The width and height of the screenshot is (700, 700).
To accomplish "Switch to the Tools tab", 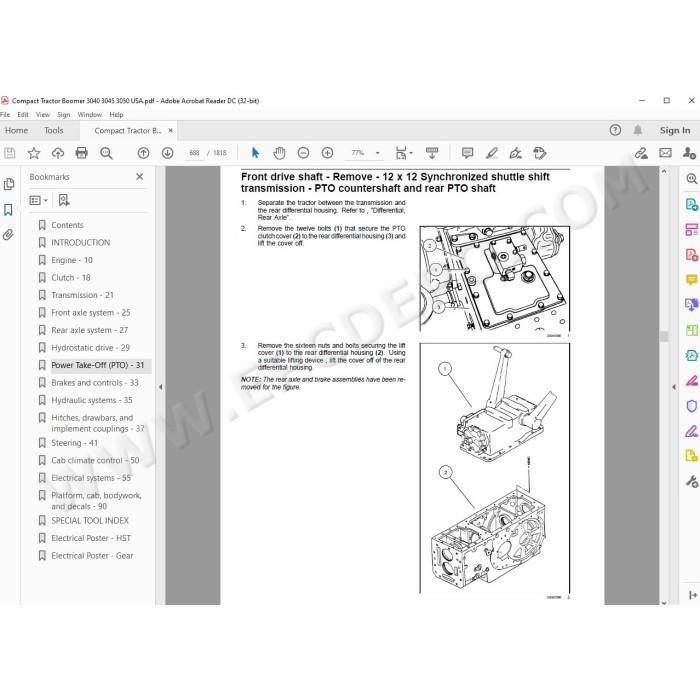I will [54, 130].
